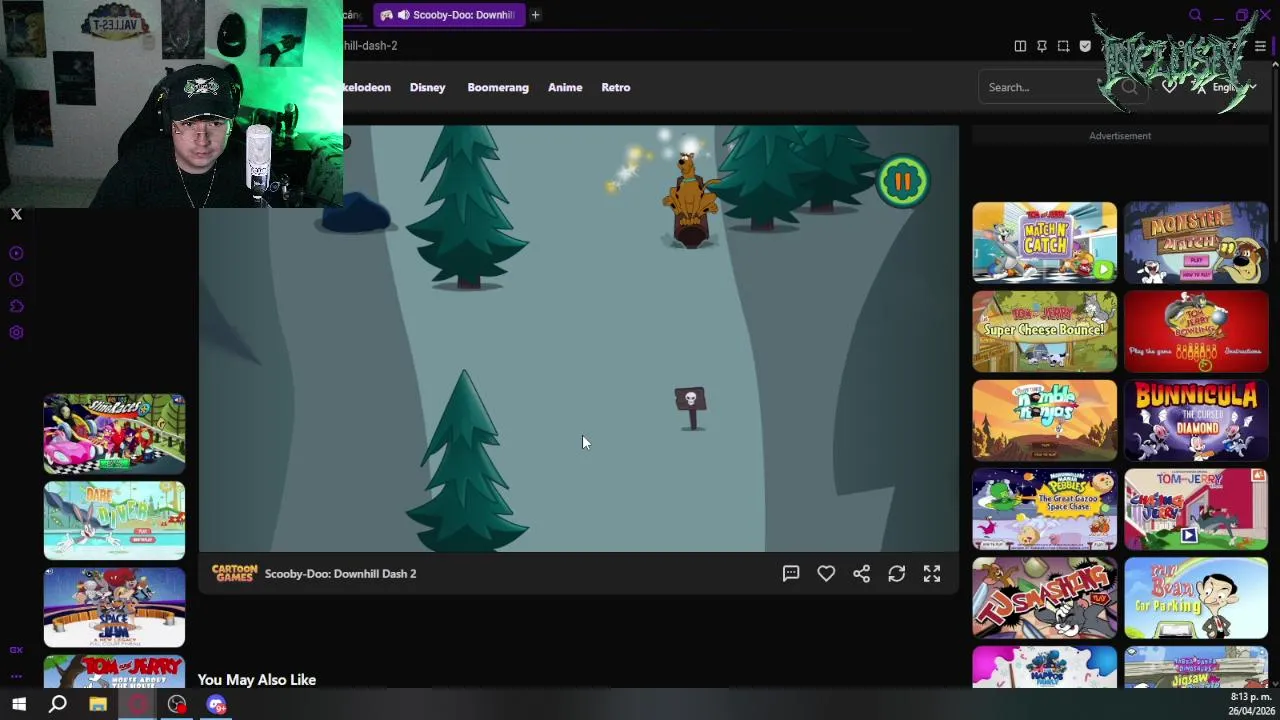Open Extensions from the sidebar
This screenshot has width=1280, height=720.
pos(16,306)
